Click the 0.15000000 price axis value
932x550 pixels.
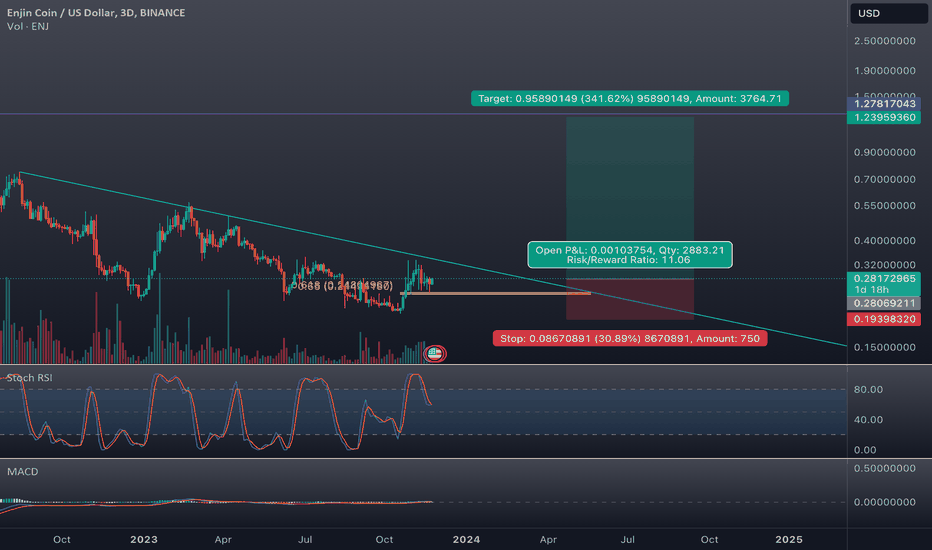[x=884, y=347]
